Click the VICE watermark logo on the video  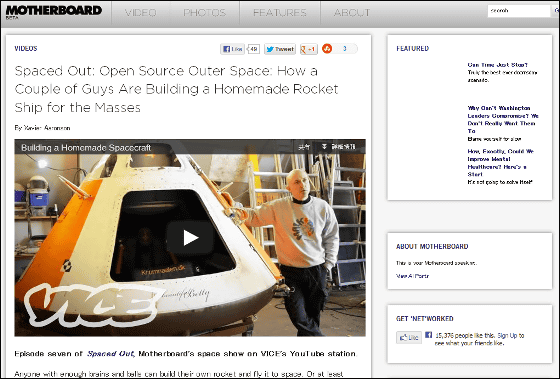point(95,304)
